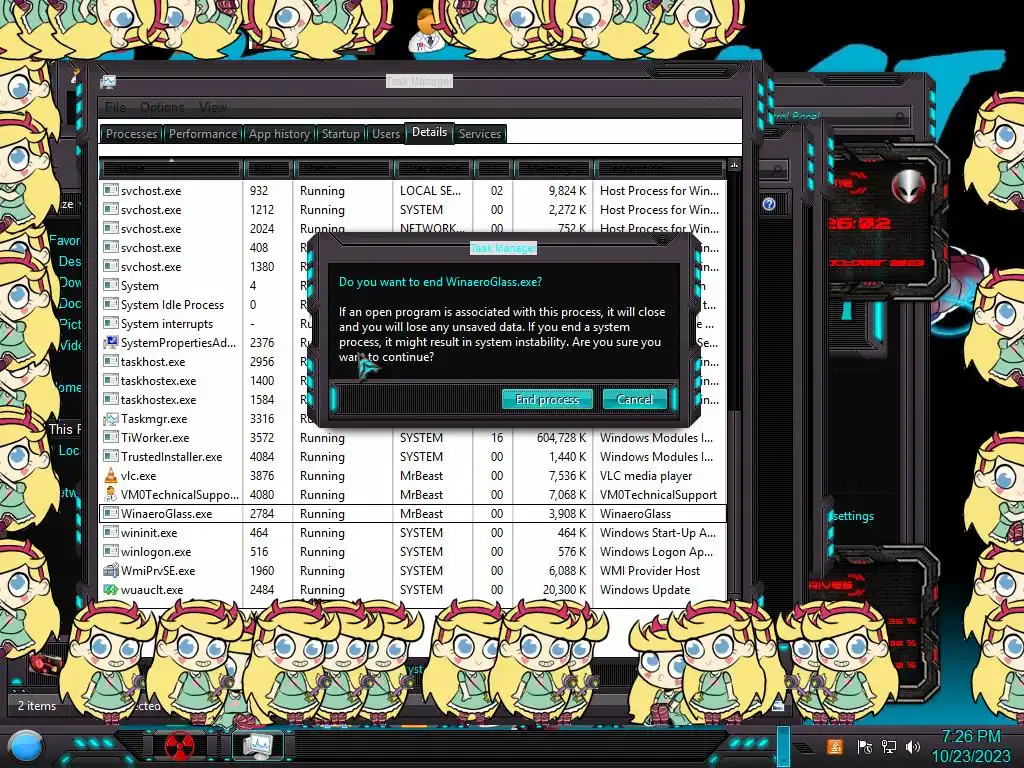
Task: Click the alien head gadget icon
Action: click(x=908, y=187)
